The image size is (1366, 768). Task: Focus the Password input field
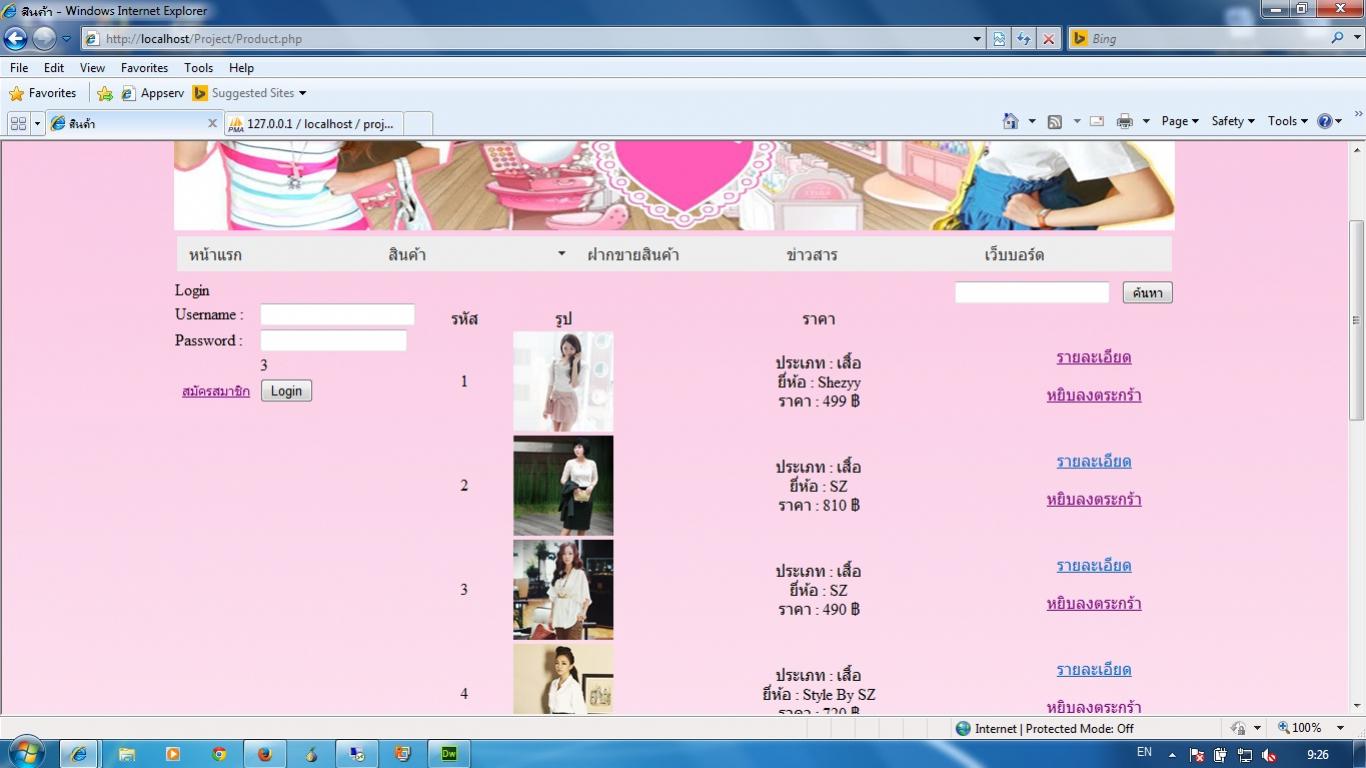[333, 341]
